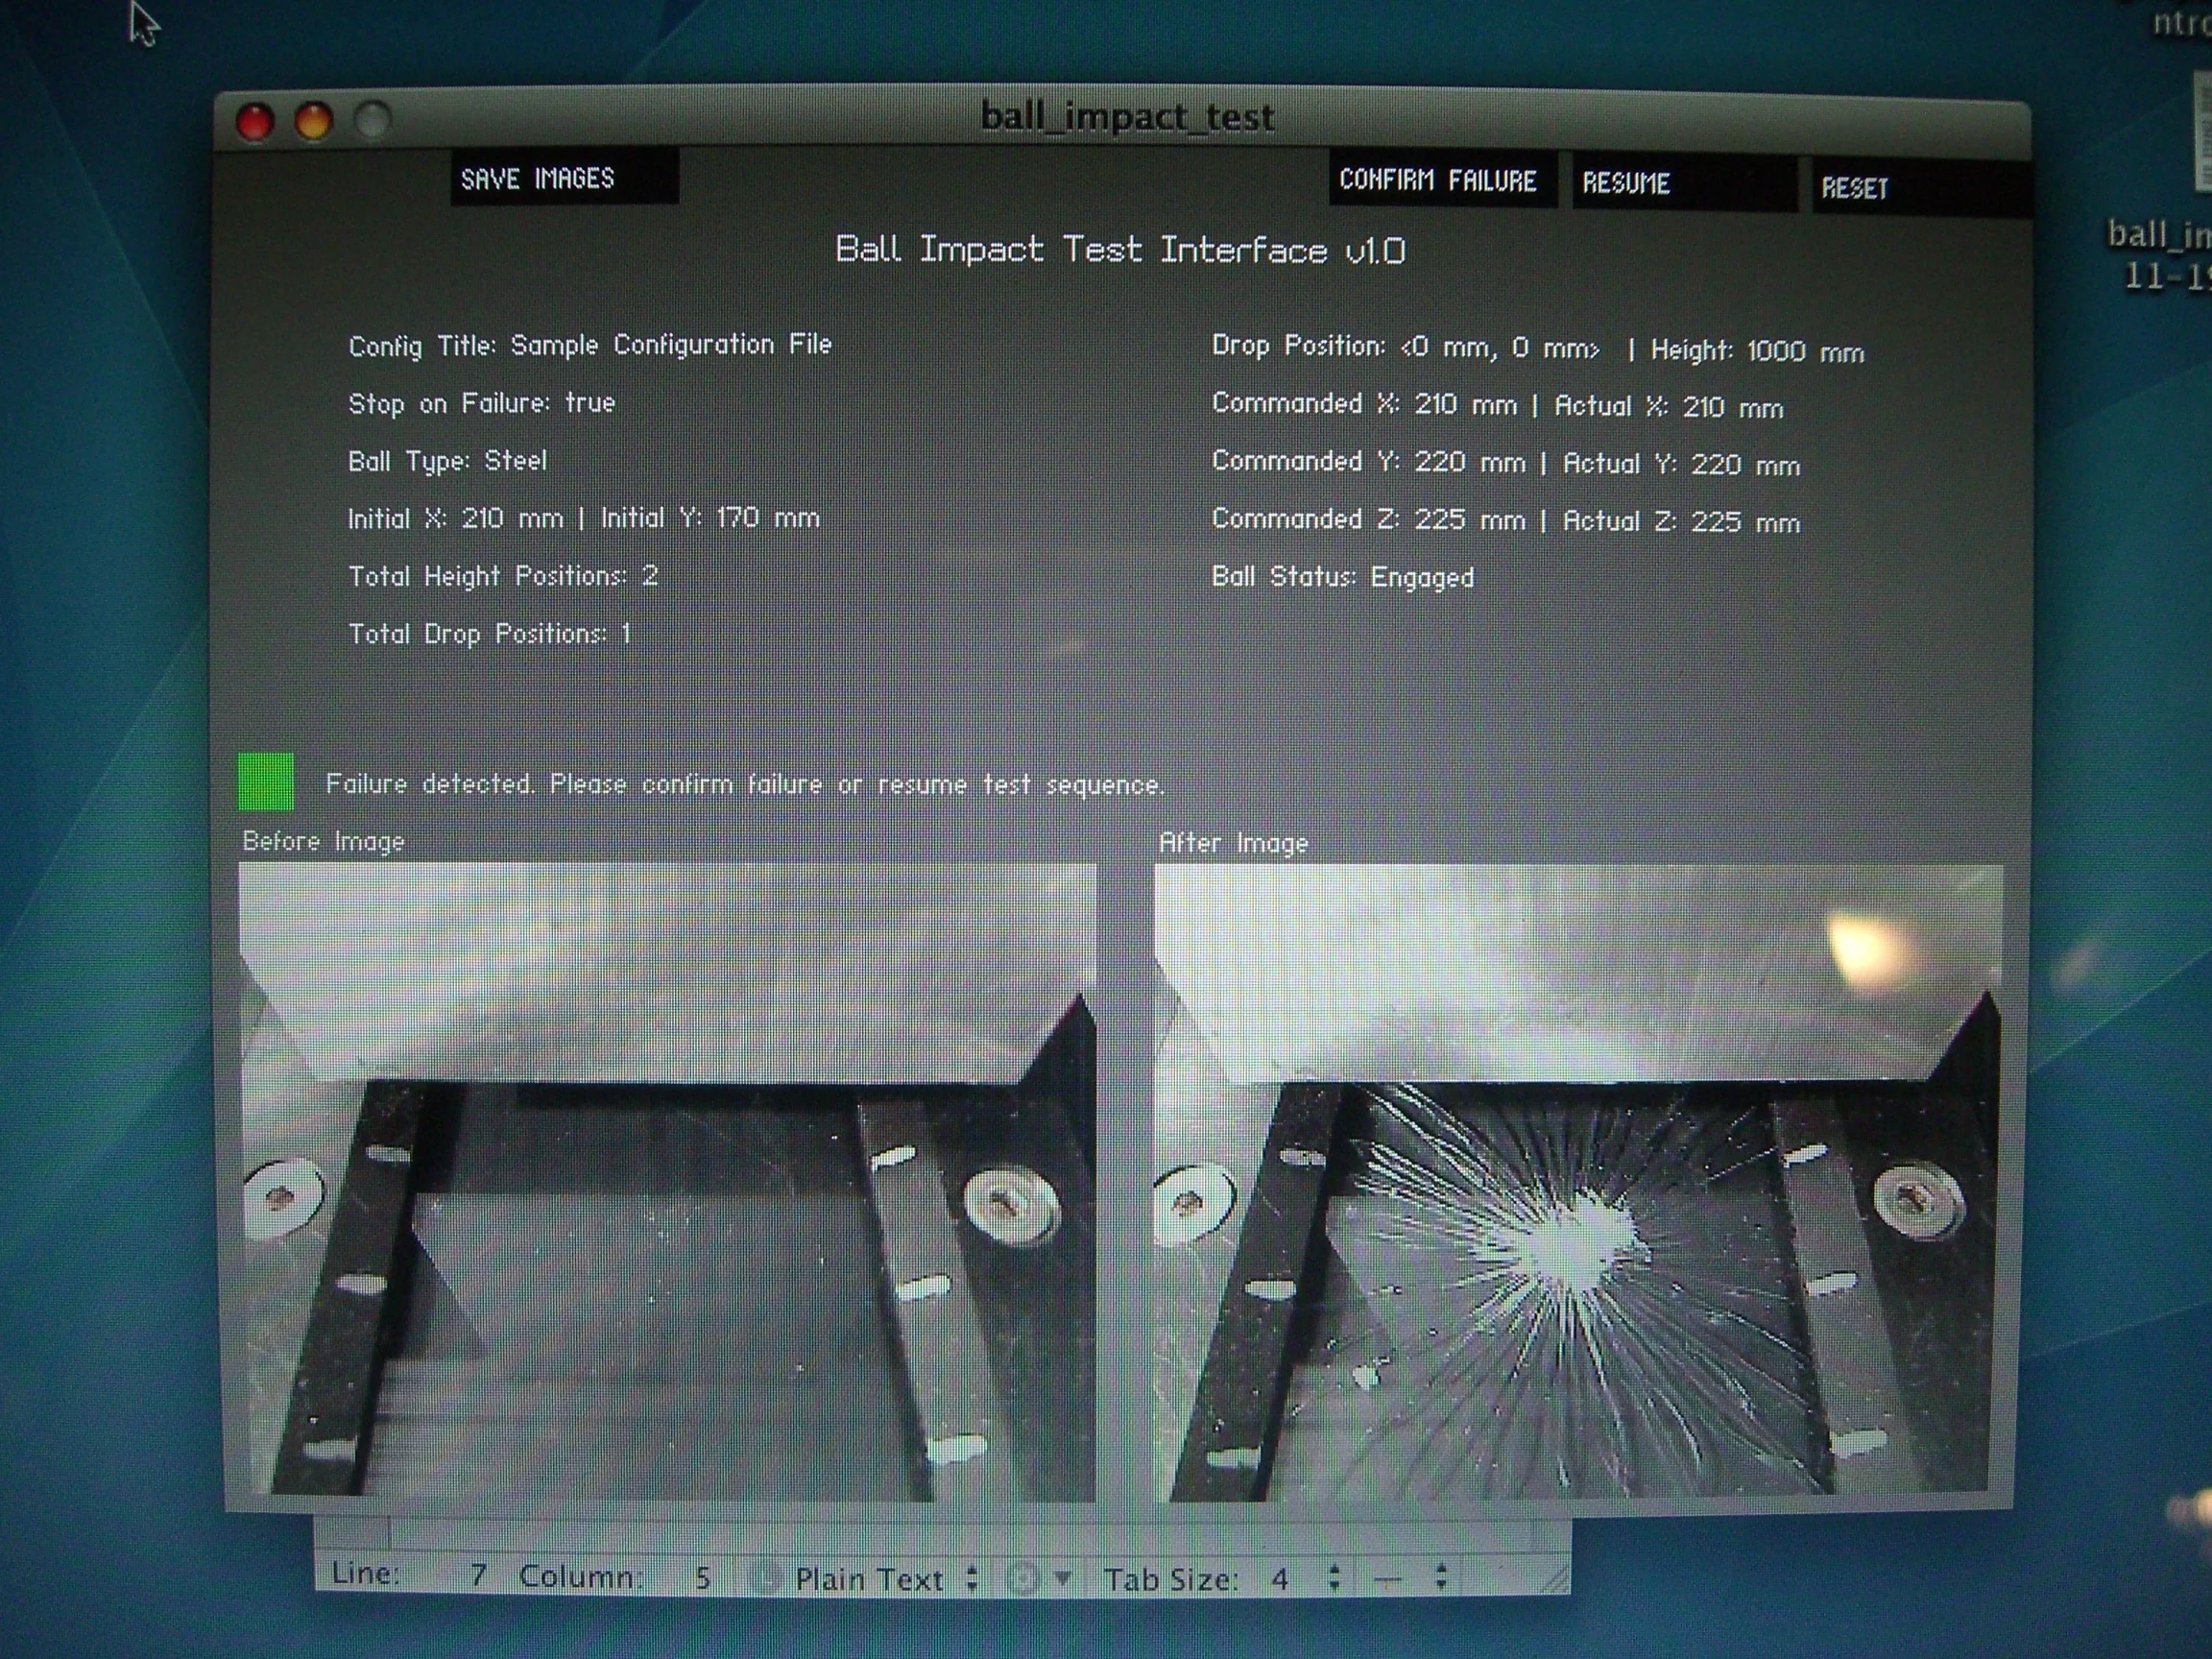Image resolution: width=2212 pixels, height=1659 pixels.
Task: Click the SAVE IMAGES button
Action: click(564, 178)
